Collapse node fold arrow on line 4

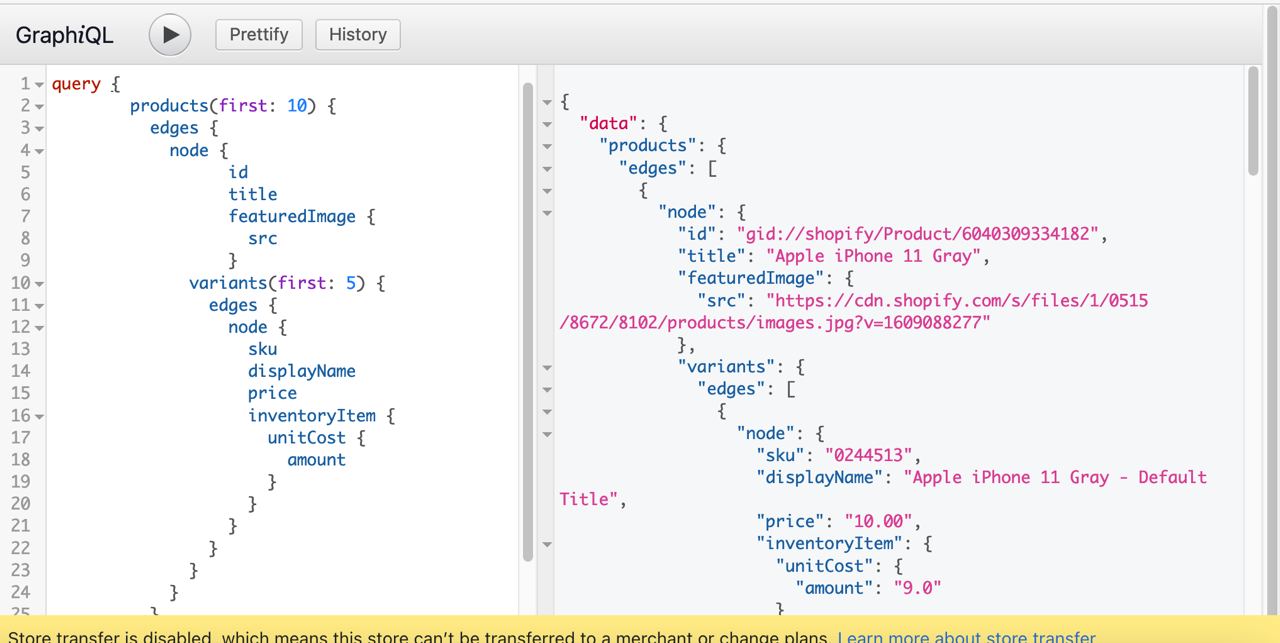pos(39,151)
